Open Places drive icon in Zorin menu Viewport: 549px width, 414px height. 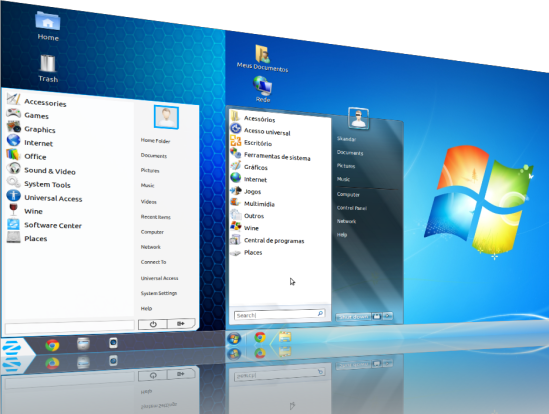coord(14,237)
